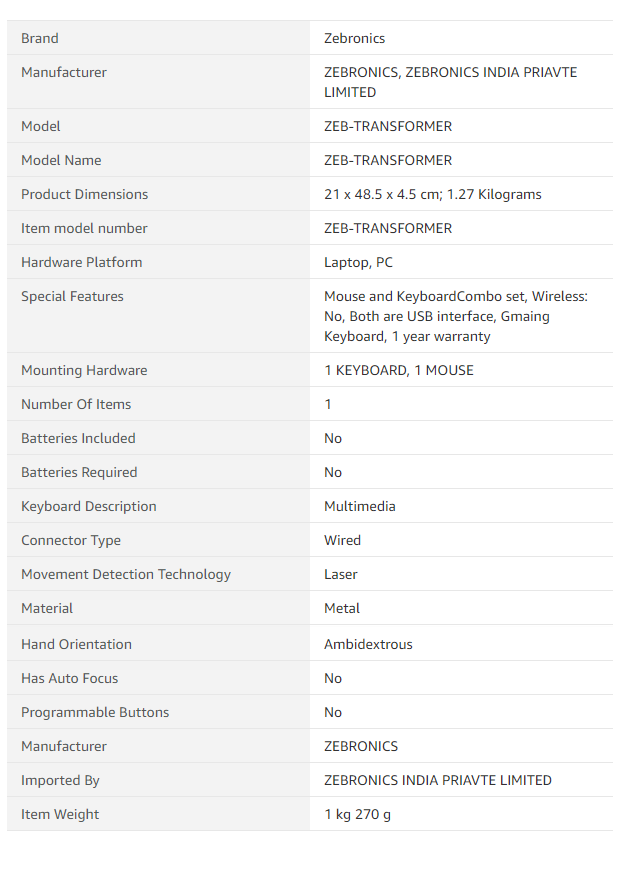Click the Ambidextrous hand orientation value
This screenshot has width=619, height=872.
click(368, 644)
